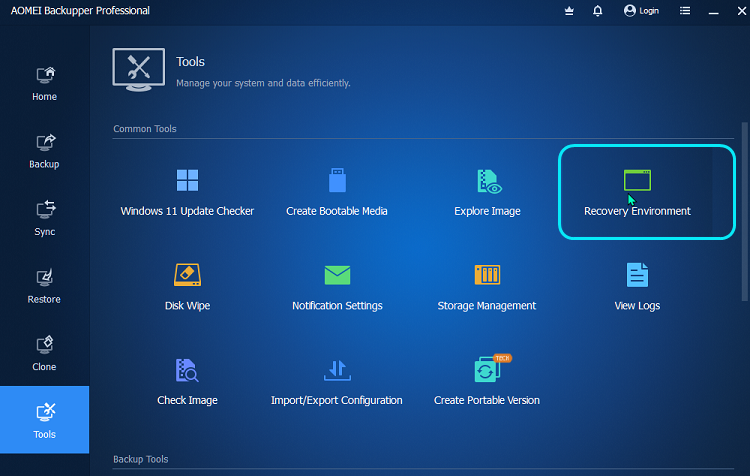Launch Create Bootable Media tool
The height and width of the screenshot is (476, 750).
[x=337, y=192]
